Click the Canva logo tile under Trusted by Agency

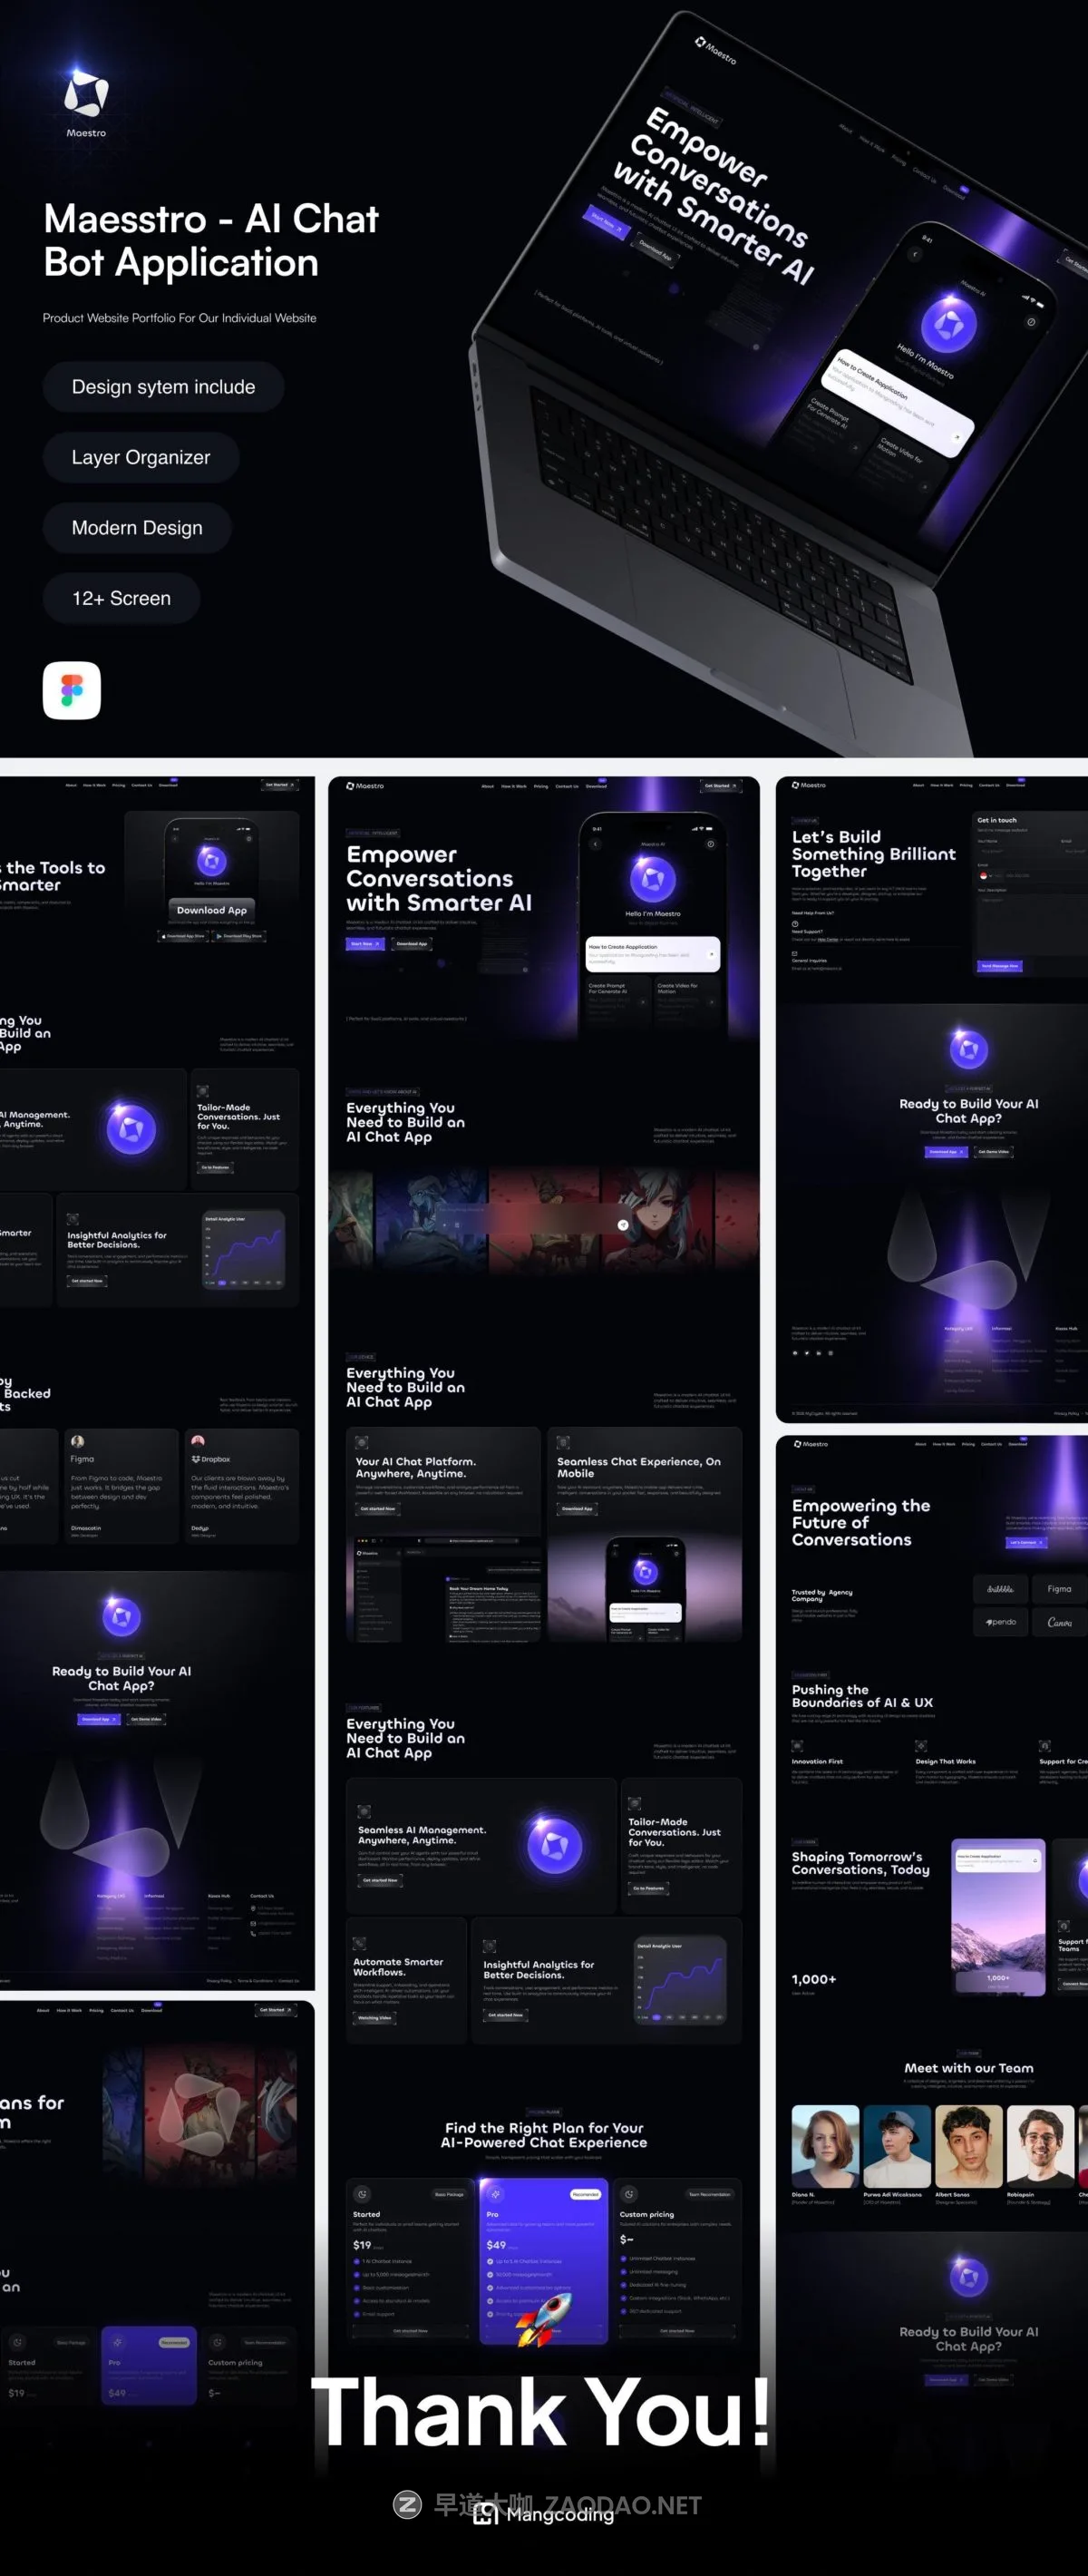click(1058, 1622)
